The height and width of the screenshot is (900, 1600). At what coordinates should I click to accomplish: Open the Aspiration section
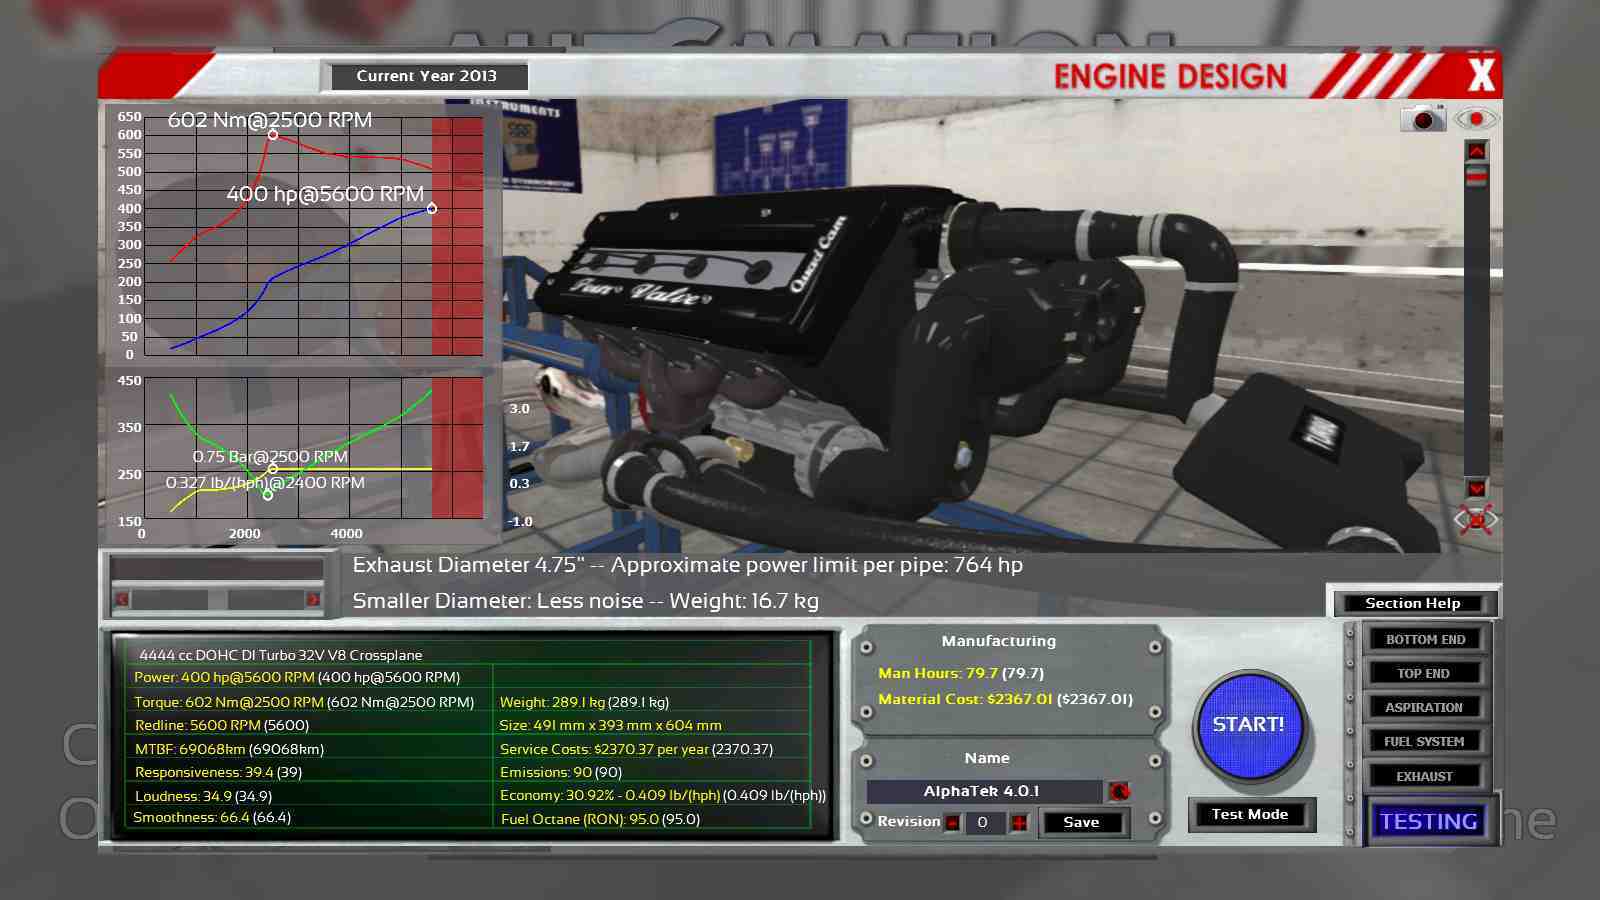click(x=1424, y=707)
